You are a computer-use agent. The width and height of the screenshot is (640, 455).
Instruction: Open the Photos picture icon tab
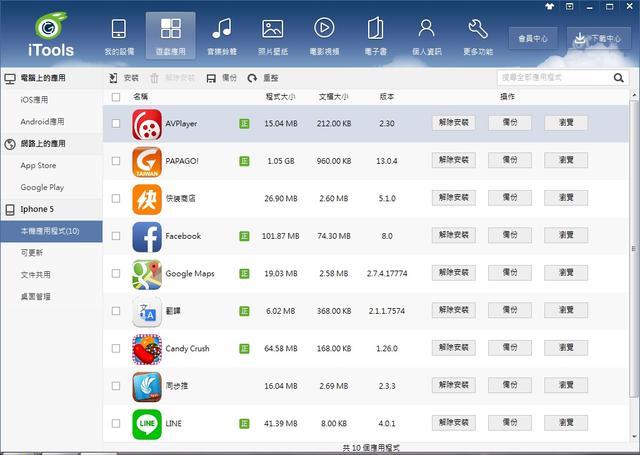[273, 36]
